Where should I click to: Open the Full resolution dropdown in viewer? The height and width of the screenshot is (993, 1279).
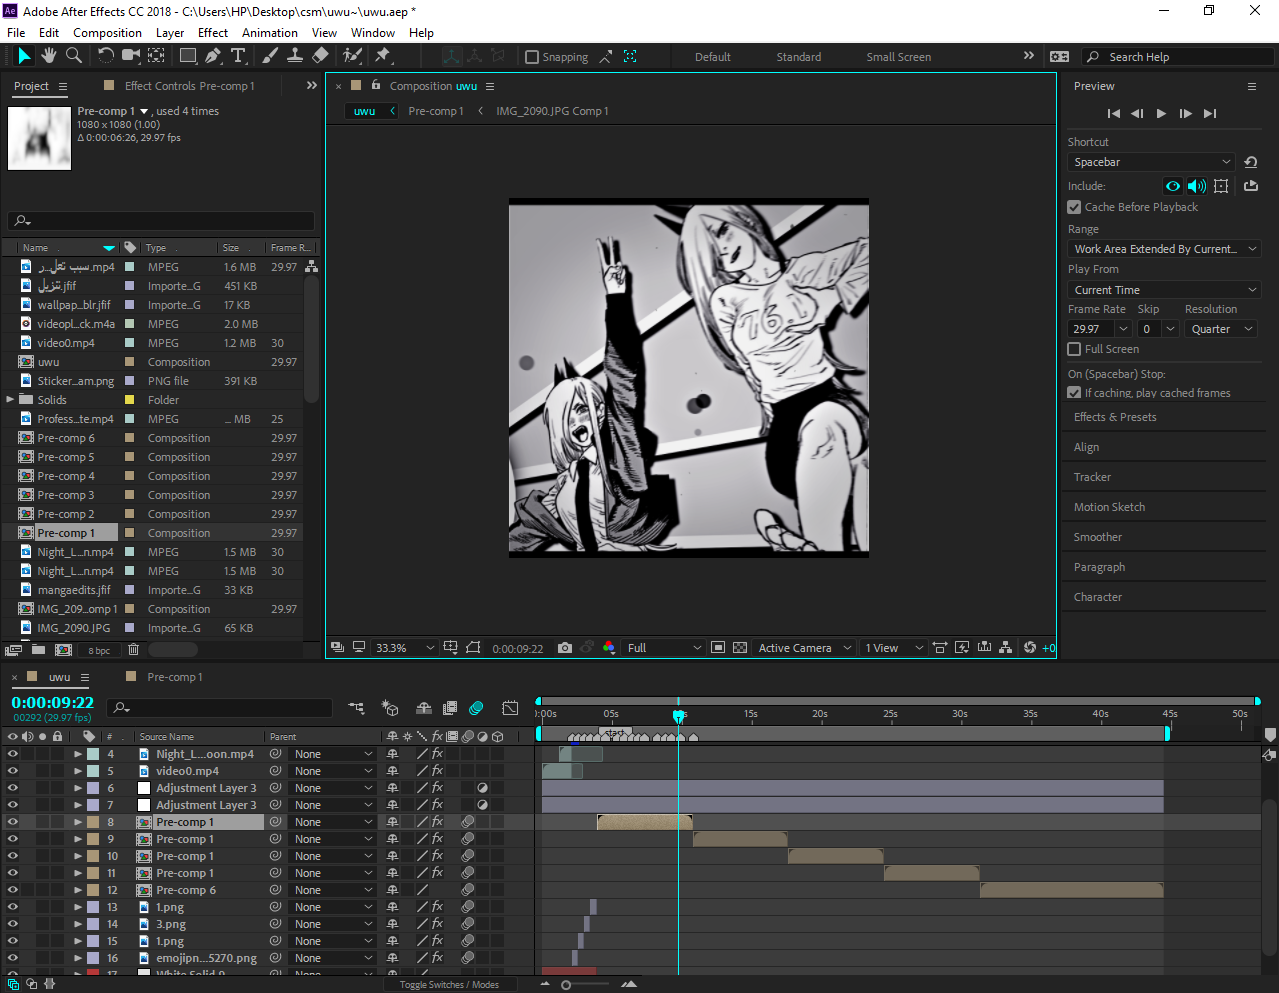point(664,648)
